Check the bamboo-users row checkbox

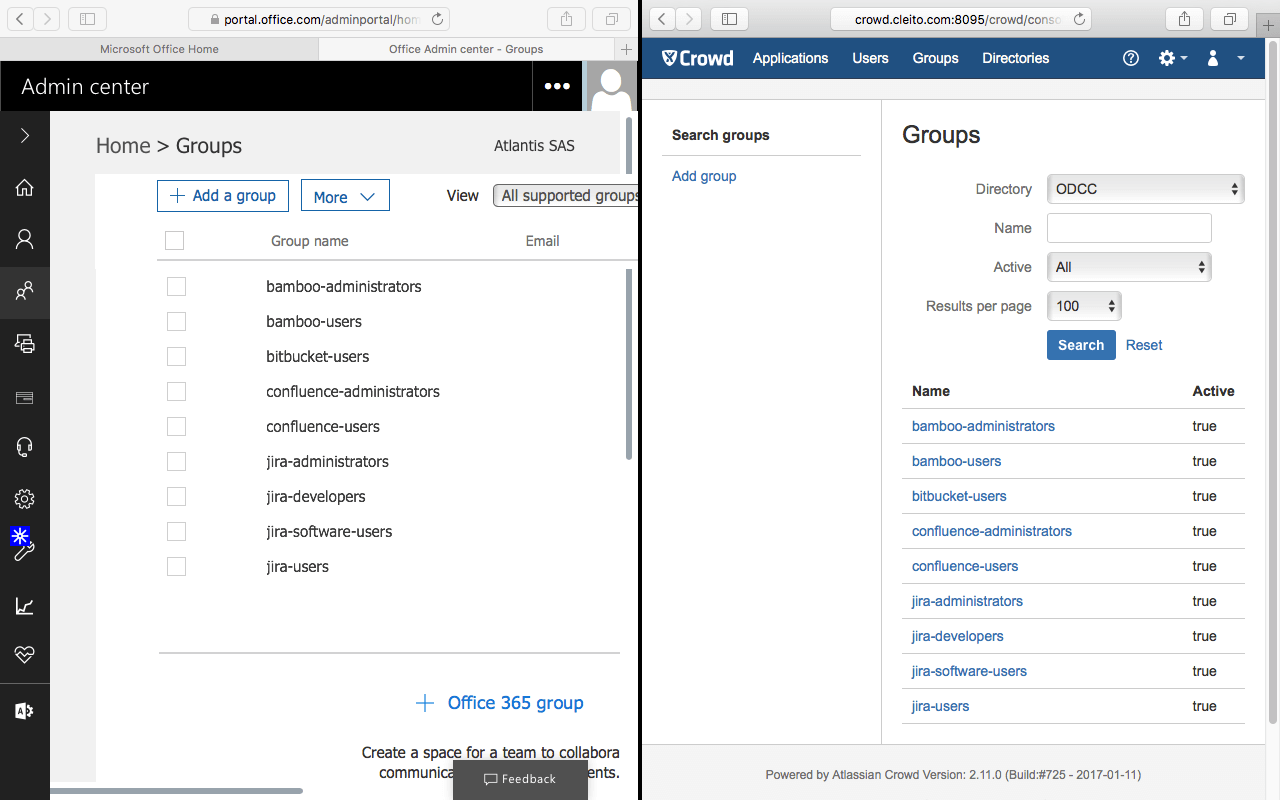click(x=176, y=321)
